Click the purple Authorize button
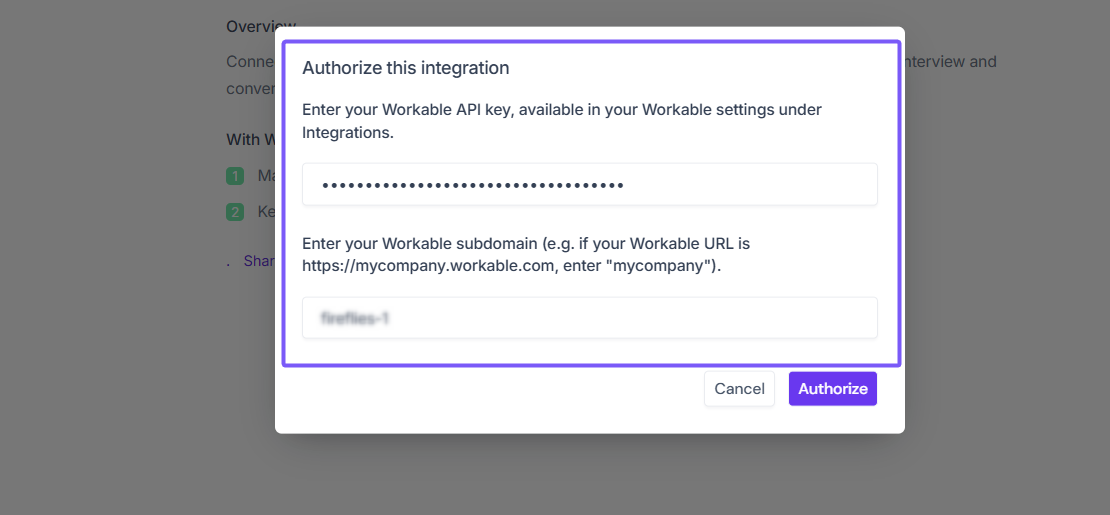Image resolution: width=1110 pixels, height=515 pixels. click(832, 389)
